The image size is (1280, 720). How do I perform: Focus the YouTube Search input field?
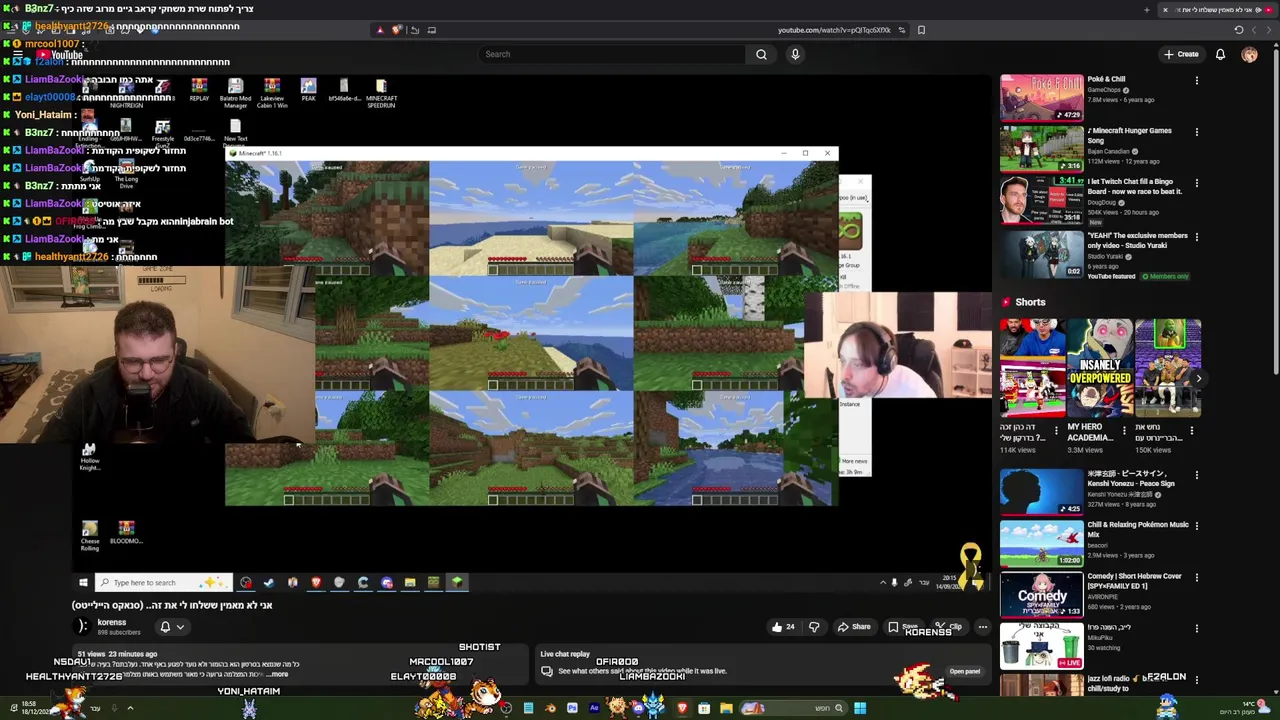[612, 54]
